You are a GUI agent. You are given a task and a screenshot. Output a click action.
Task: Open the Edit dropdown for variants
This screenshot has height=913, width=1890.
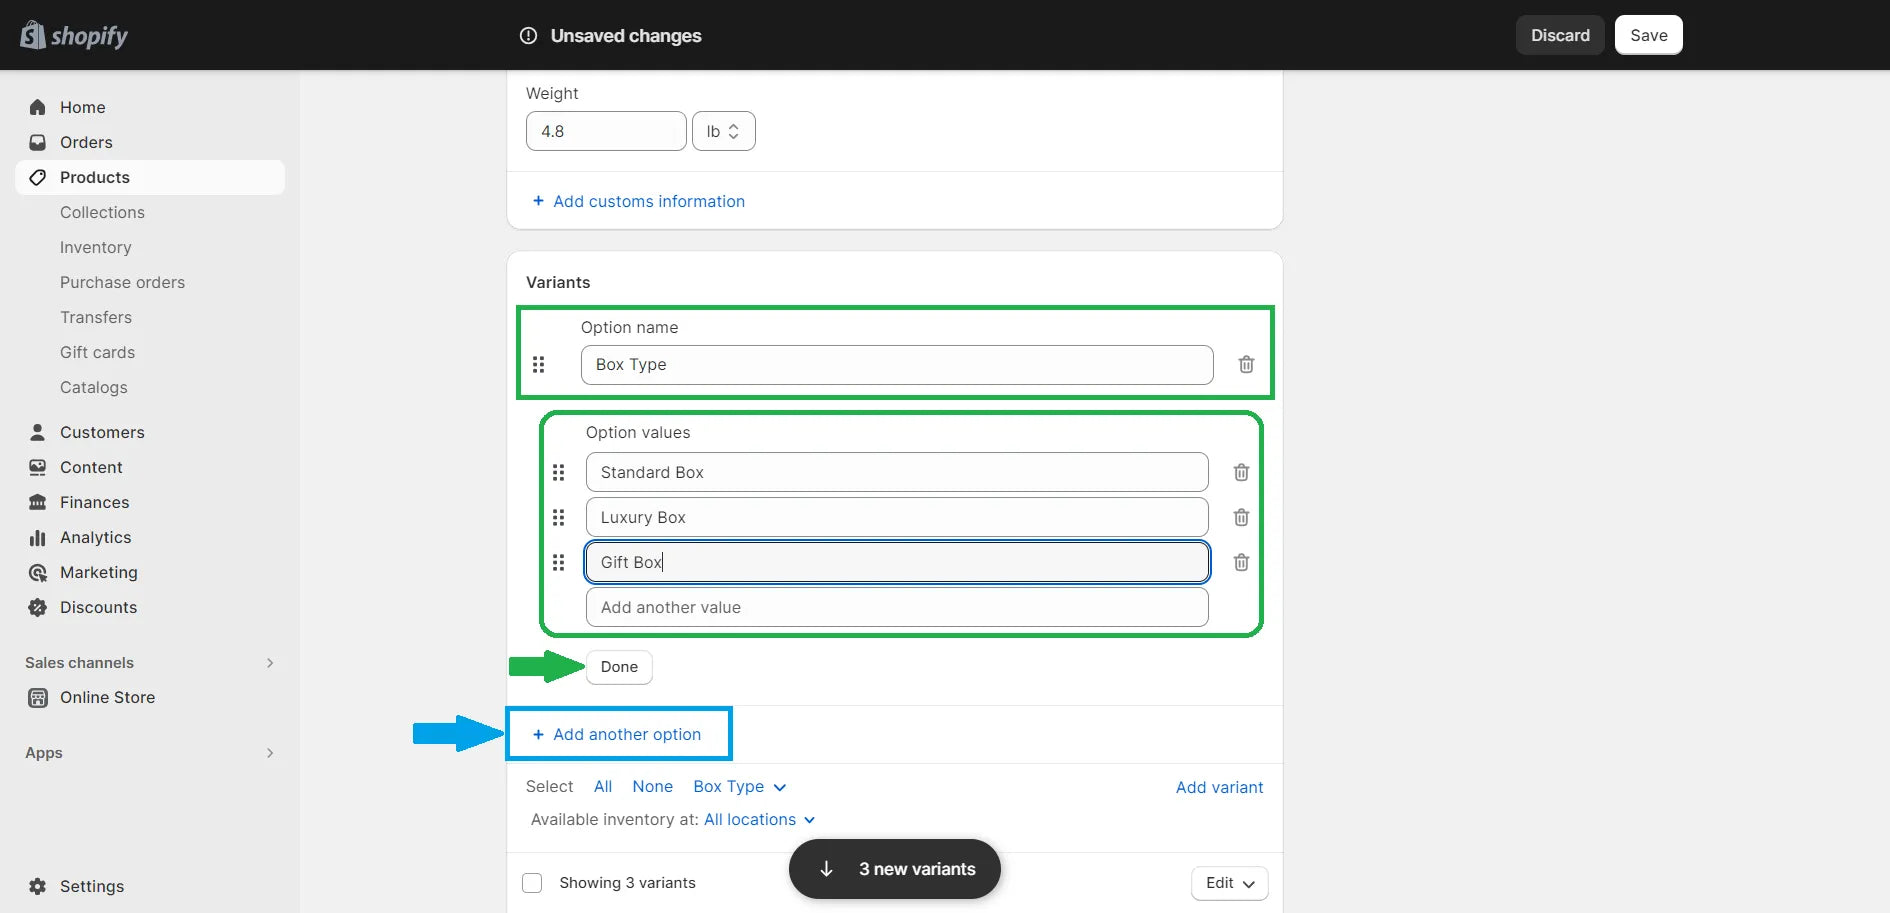pos(1229,883)
